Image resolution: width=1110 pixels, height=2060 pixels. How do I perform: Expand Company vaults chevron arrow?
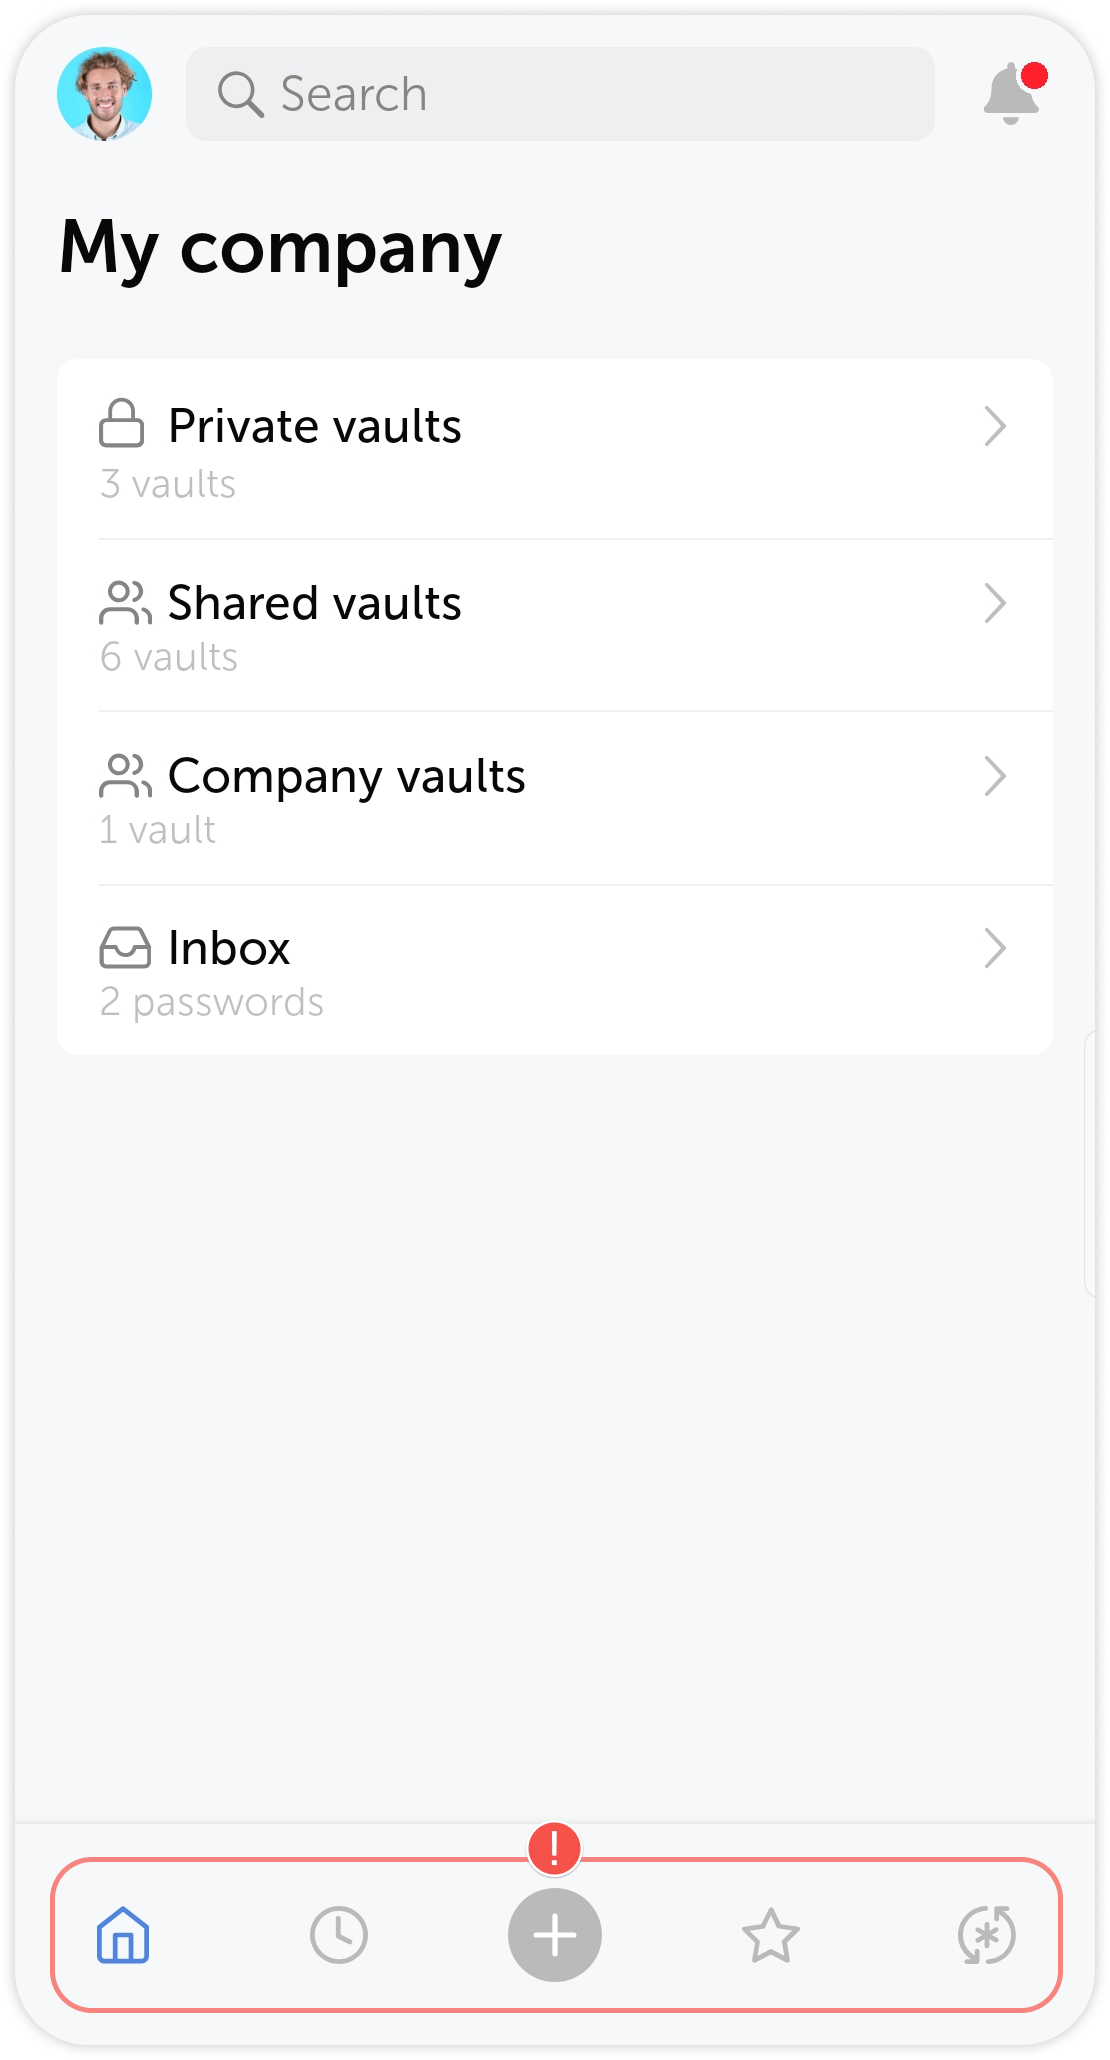click(x=995, y=776)
